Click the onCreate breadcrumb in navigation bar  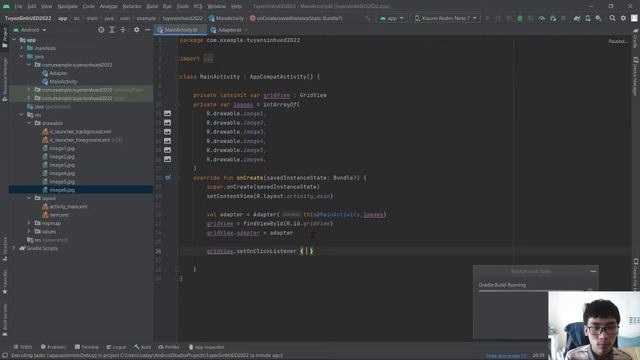(296, 18)
